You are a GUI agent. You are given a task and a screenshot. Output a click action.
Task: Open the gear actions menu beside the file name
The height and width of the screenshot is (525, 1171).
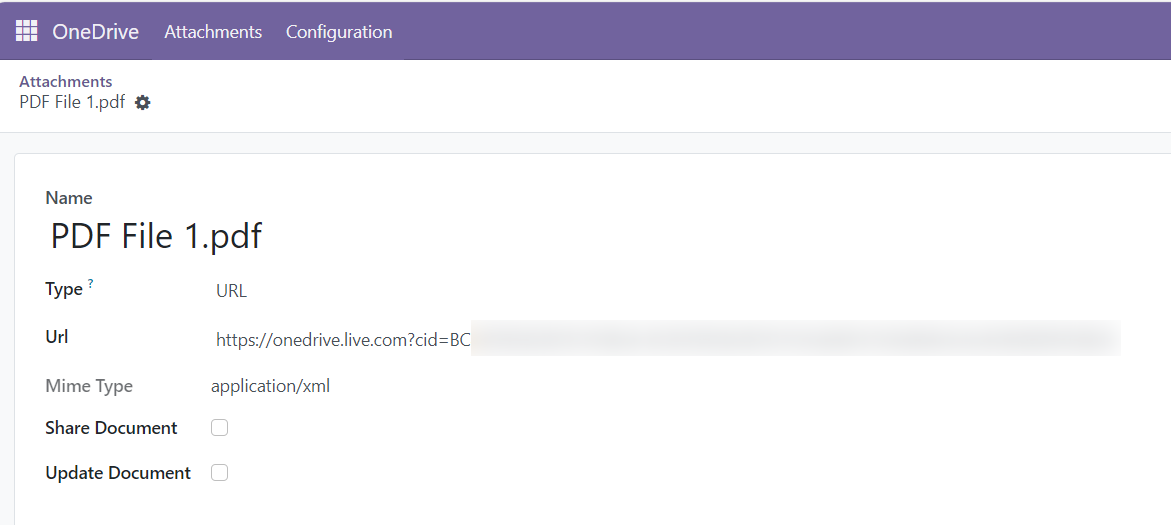[x=143, y=102]
